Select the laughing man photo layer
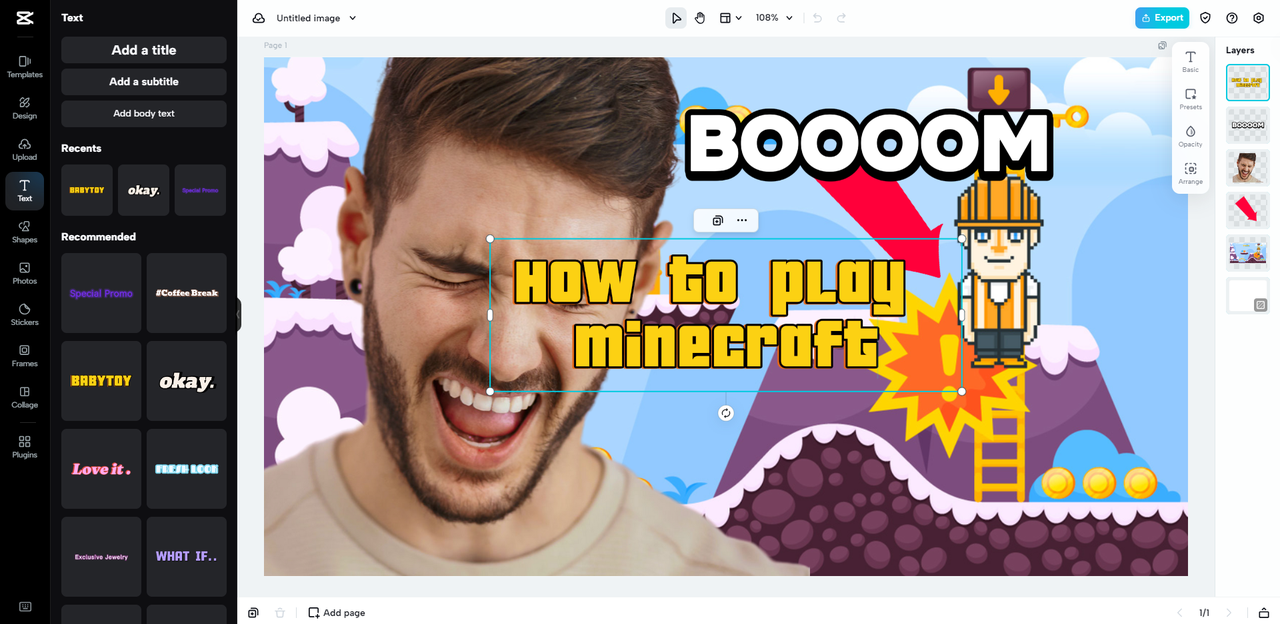Viewport: 1280px width, 624px height. [x=1248, y=168]
